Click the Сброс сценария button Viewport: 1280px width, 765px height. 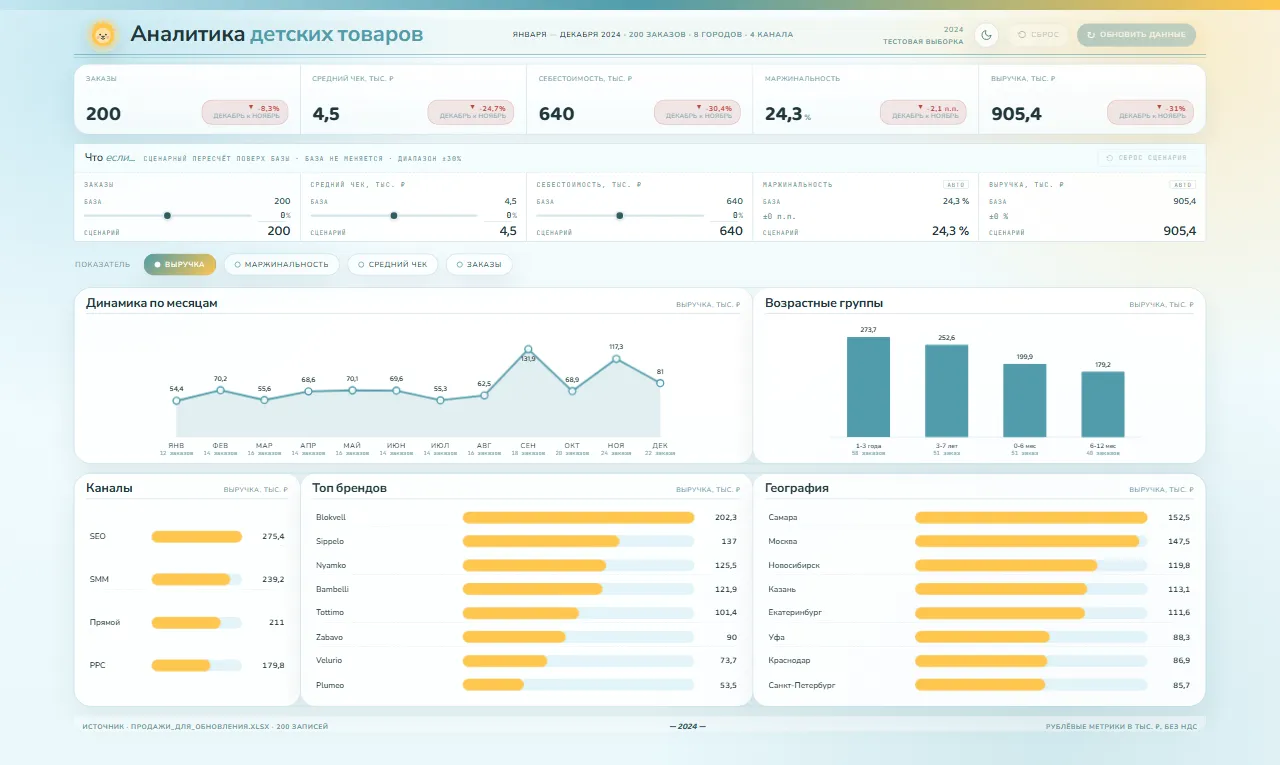[1147, 158]
